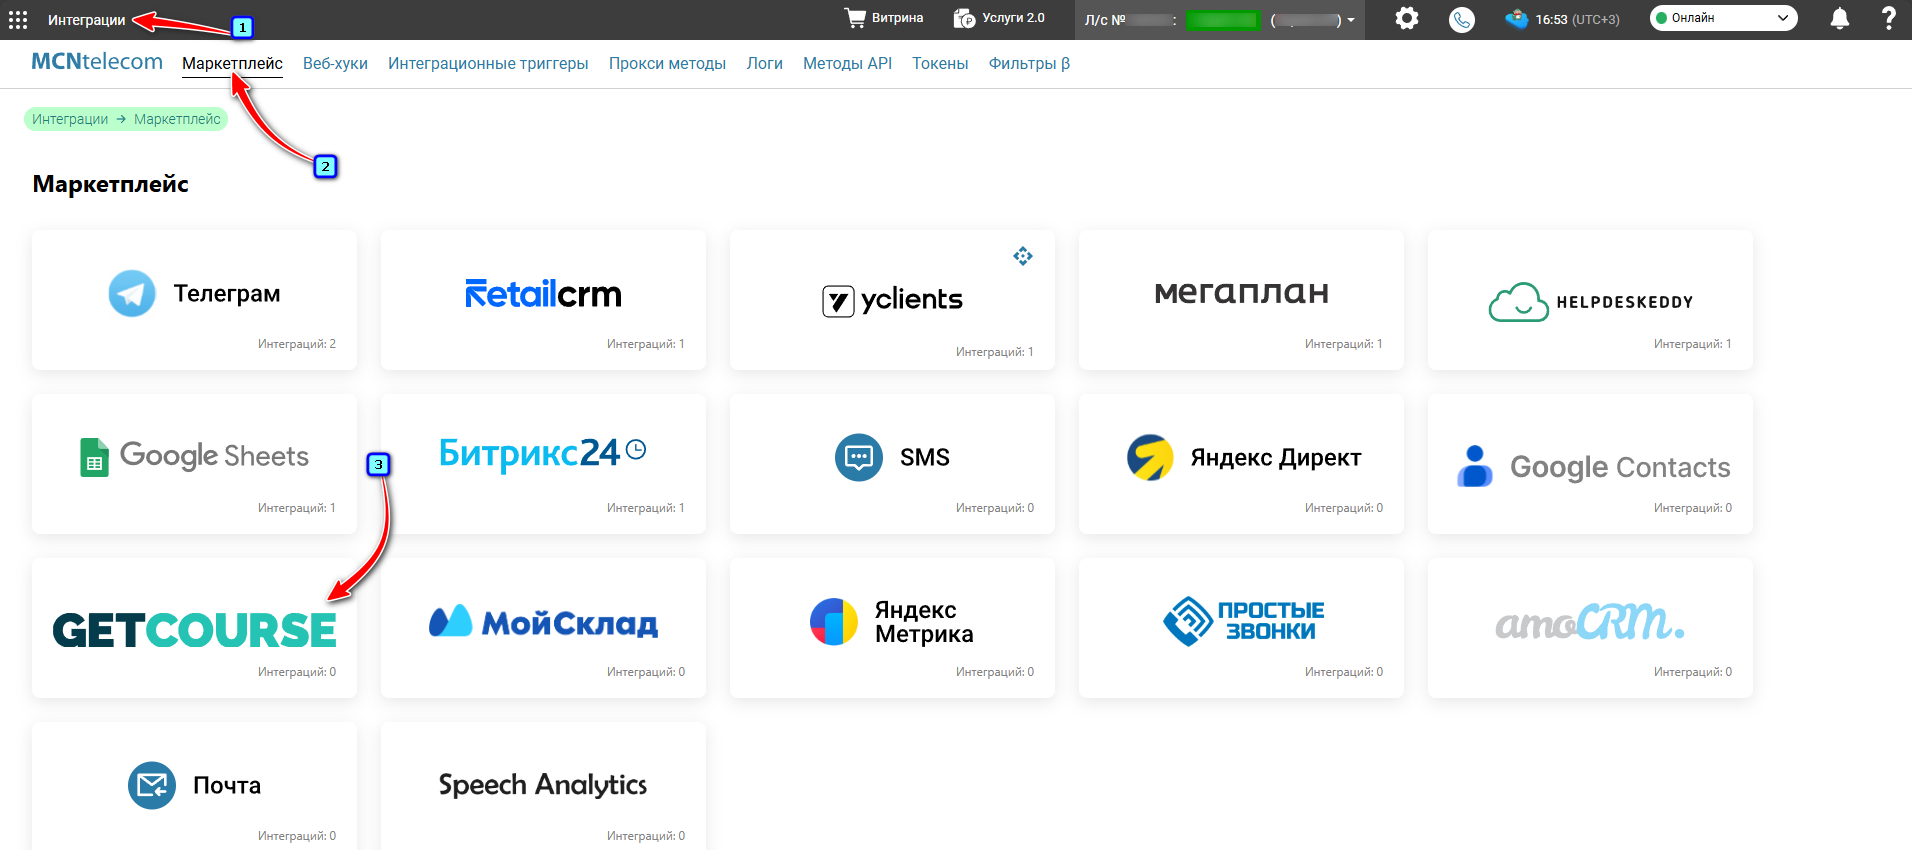The width and height of the screenshot is (1912, 850).
Task: Click the clock icon beside Битрикс24
Action: click(636, 450)
